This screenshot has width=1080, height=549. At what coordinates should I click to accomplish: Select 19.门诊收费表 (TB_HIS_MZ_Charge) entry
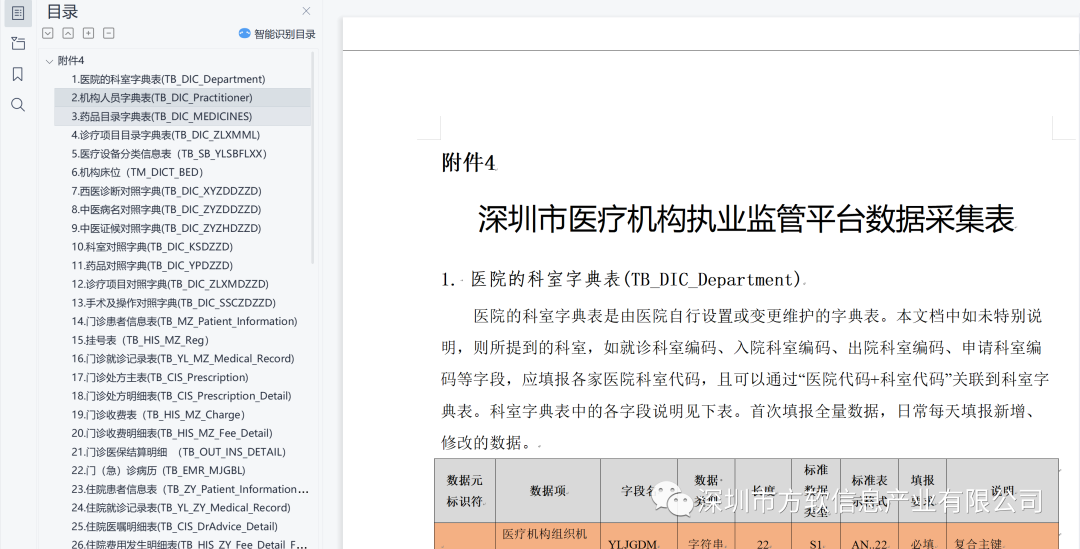157,415
